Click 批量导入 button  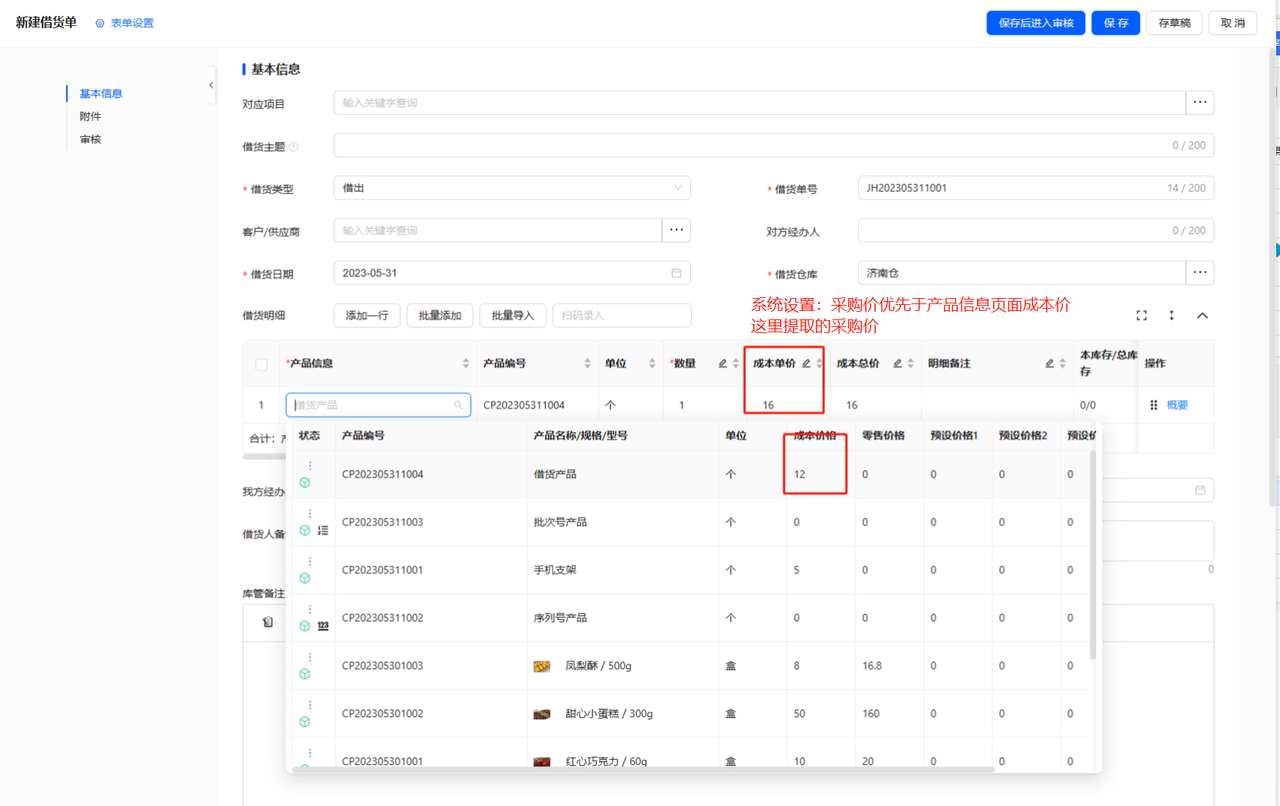(x=513, y=316)
